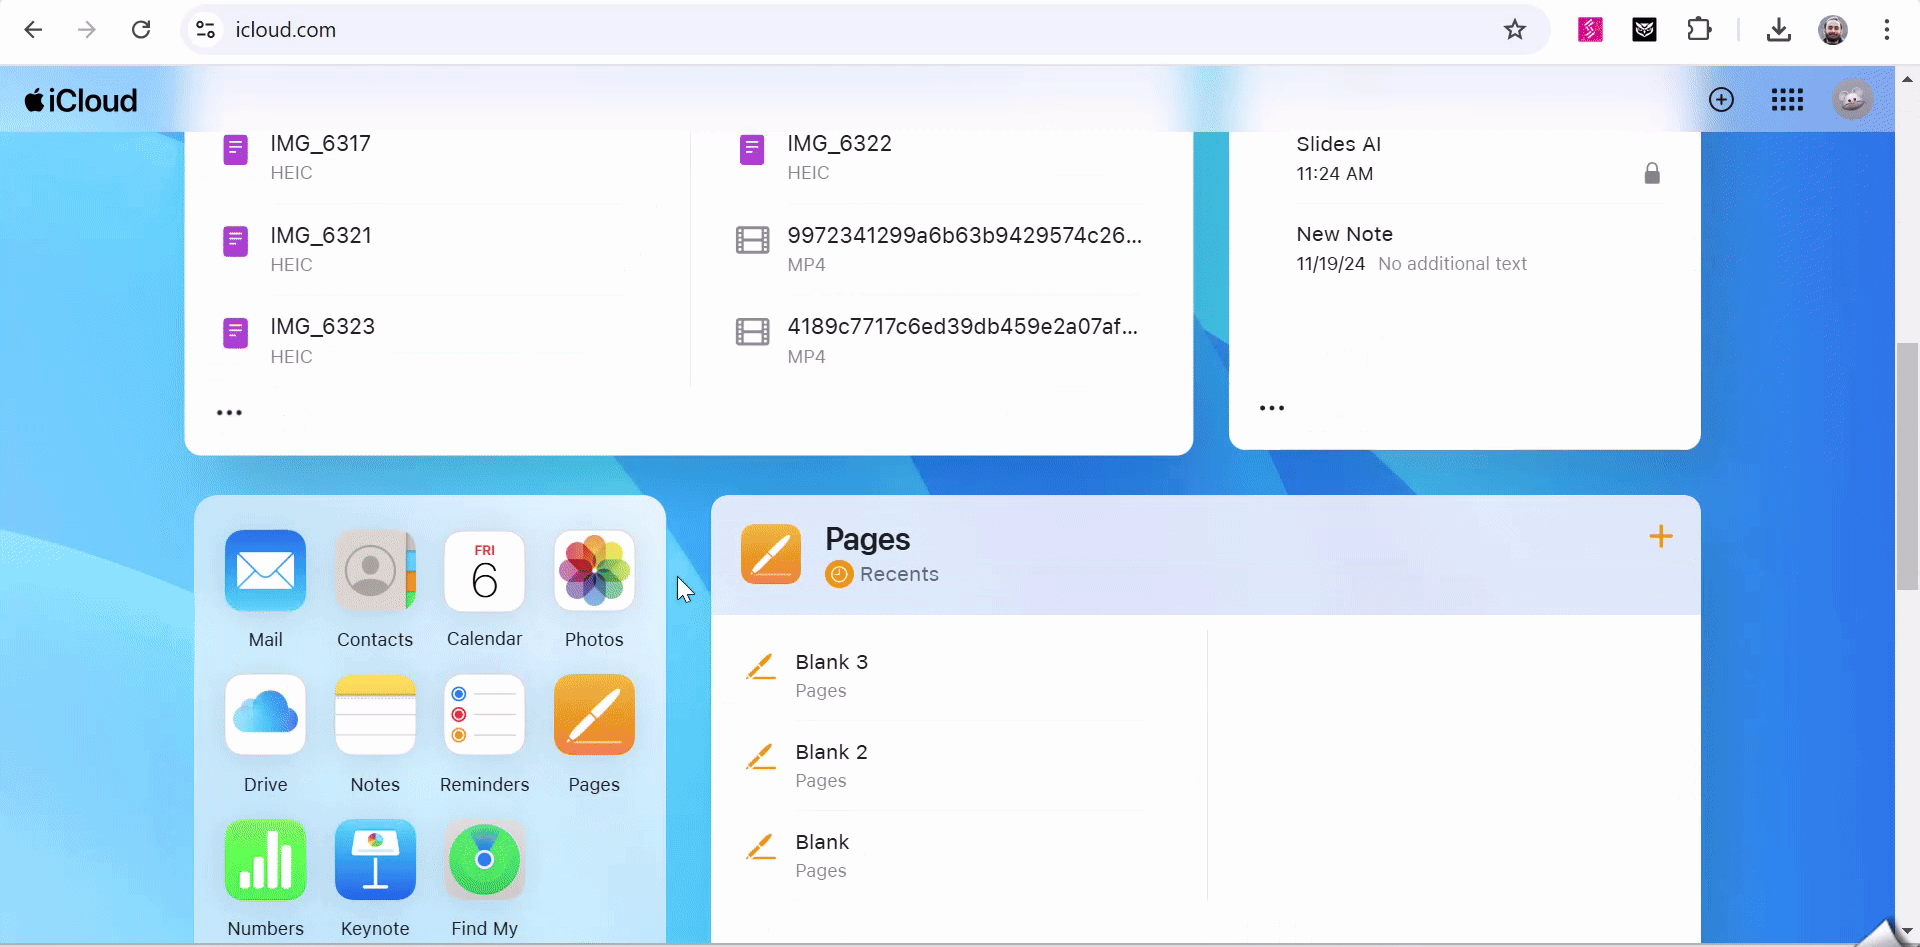
Task: Open the iCloud Drive app icon
Action: [x=265, y=715]
